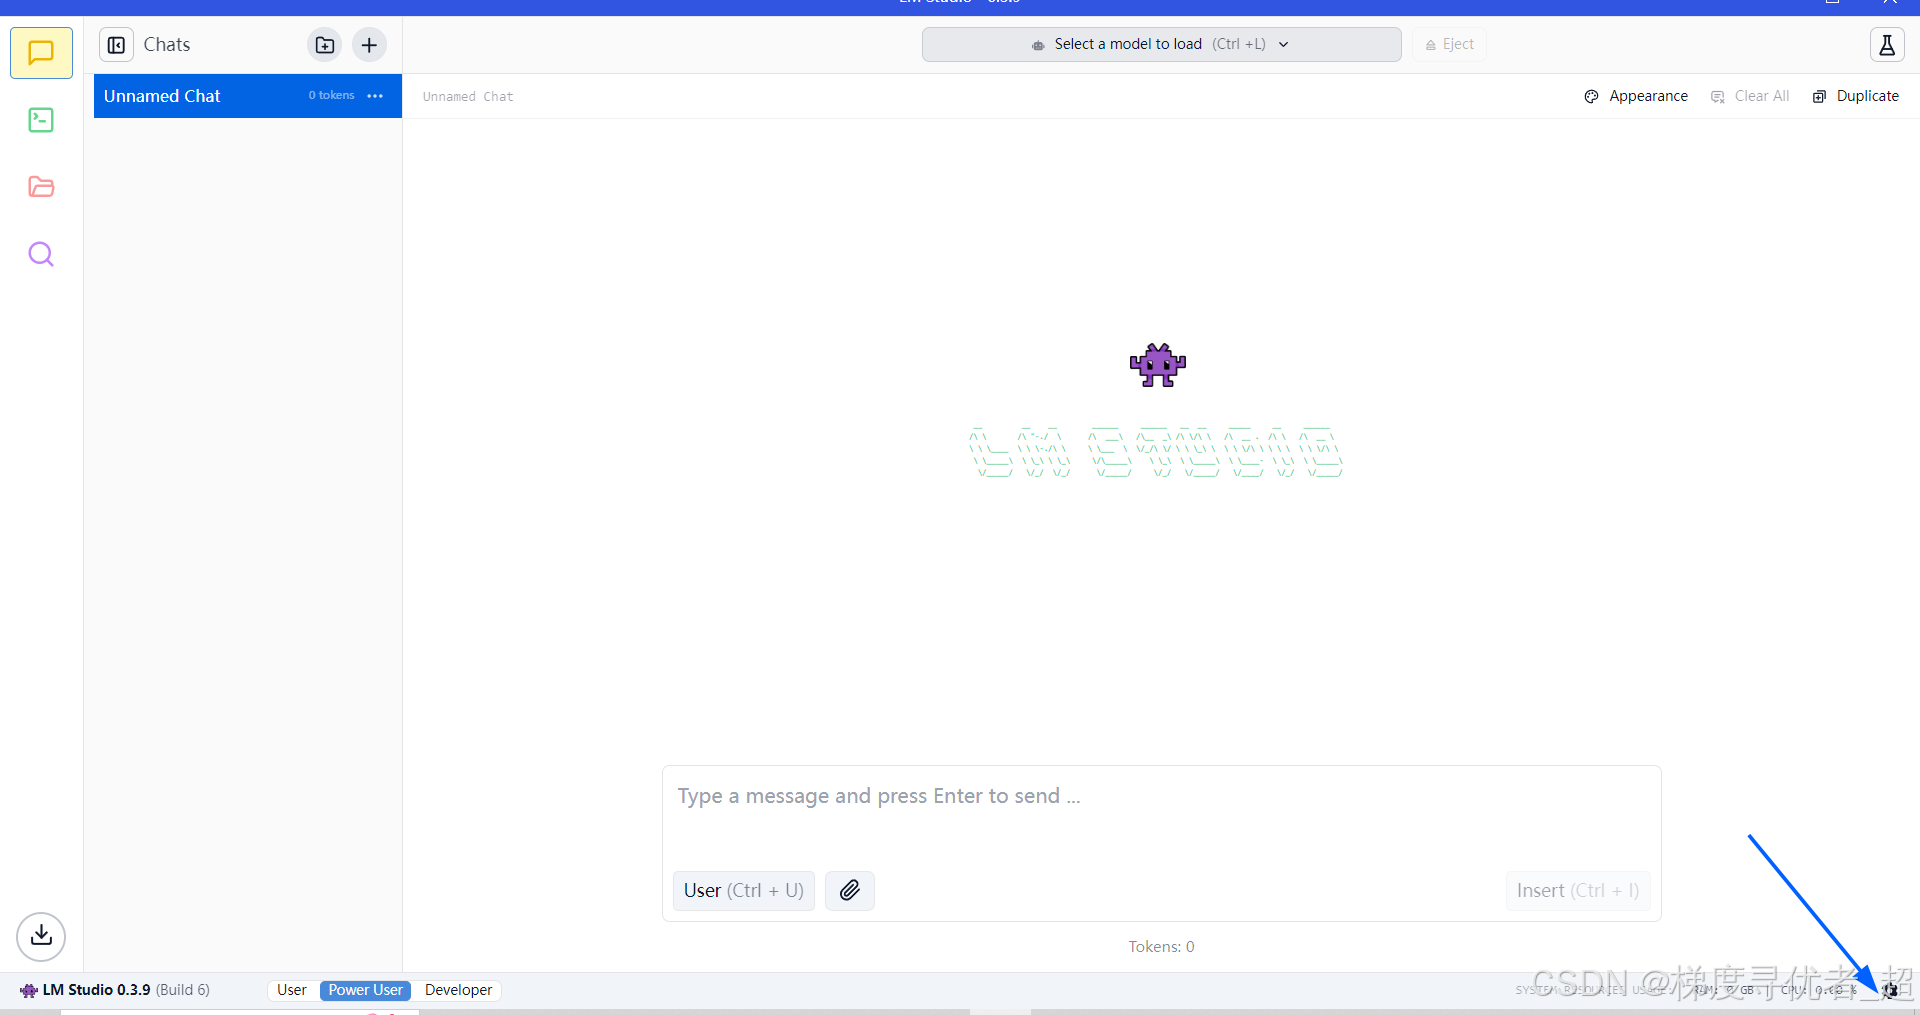Open Appearance options
1920x1015 pixels.
point(1636,96)
